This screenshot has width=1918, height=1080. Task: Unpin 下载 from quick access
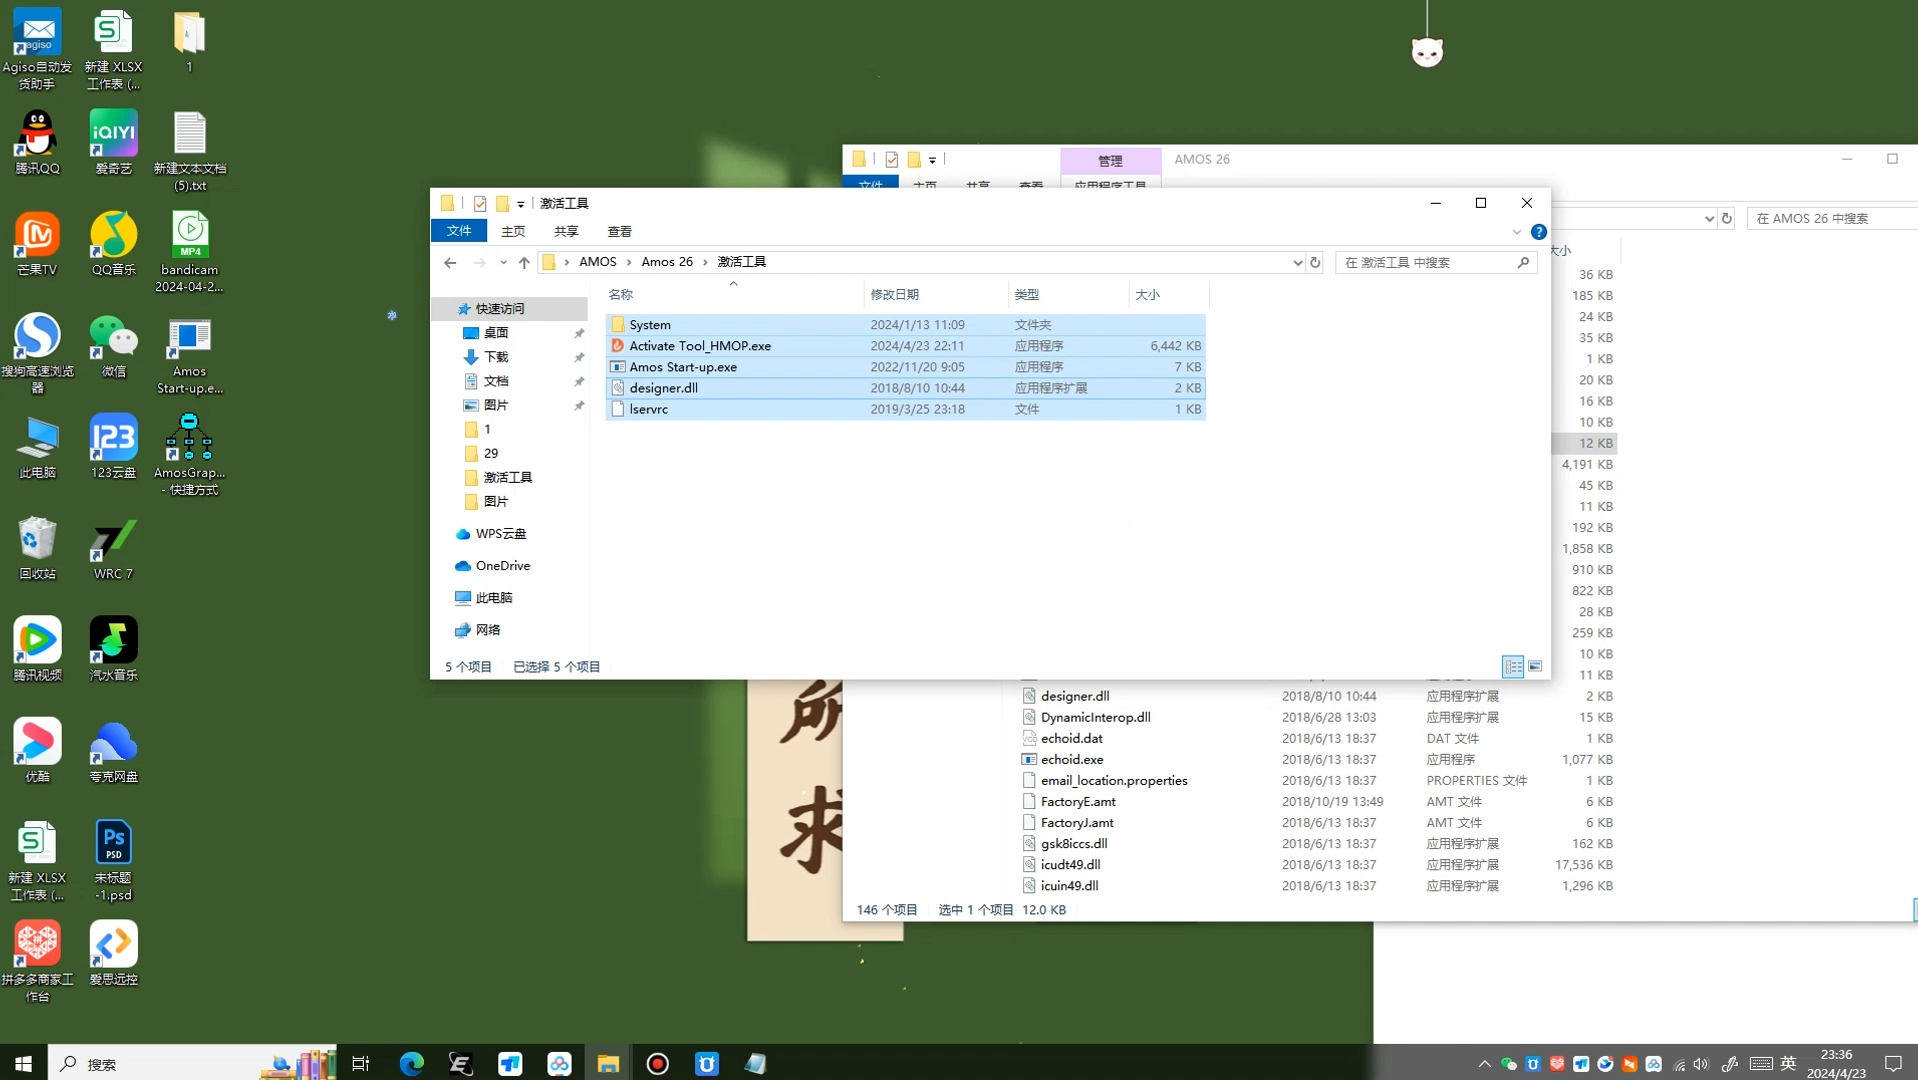(579, 357)
